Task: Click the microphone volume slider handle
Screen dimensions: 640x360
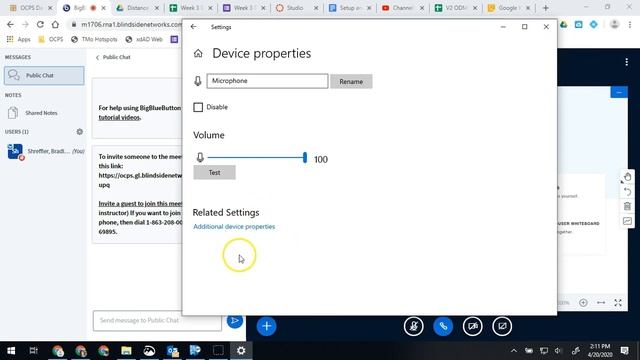Action: pyautogui.click(x=305, y=158)
